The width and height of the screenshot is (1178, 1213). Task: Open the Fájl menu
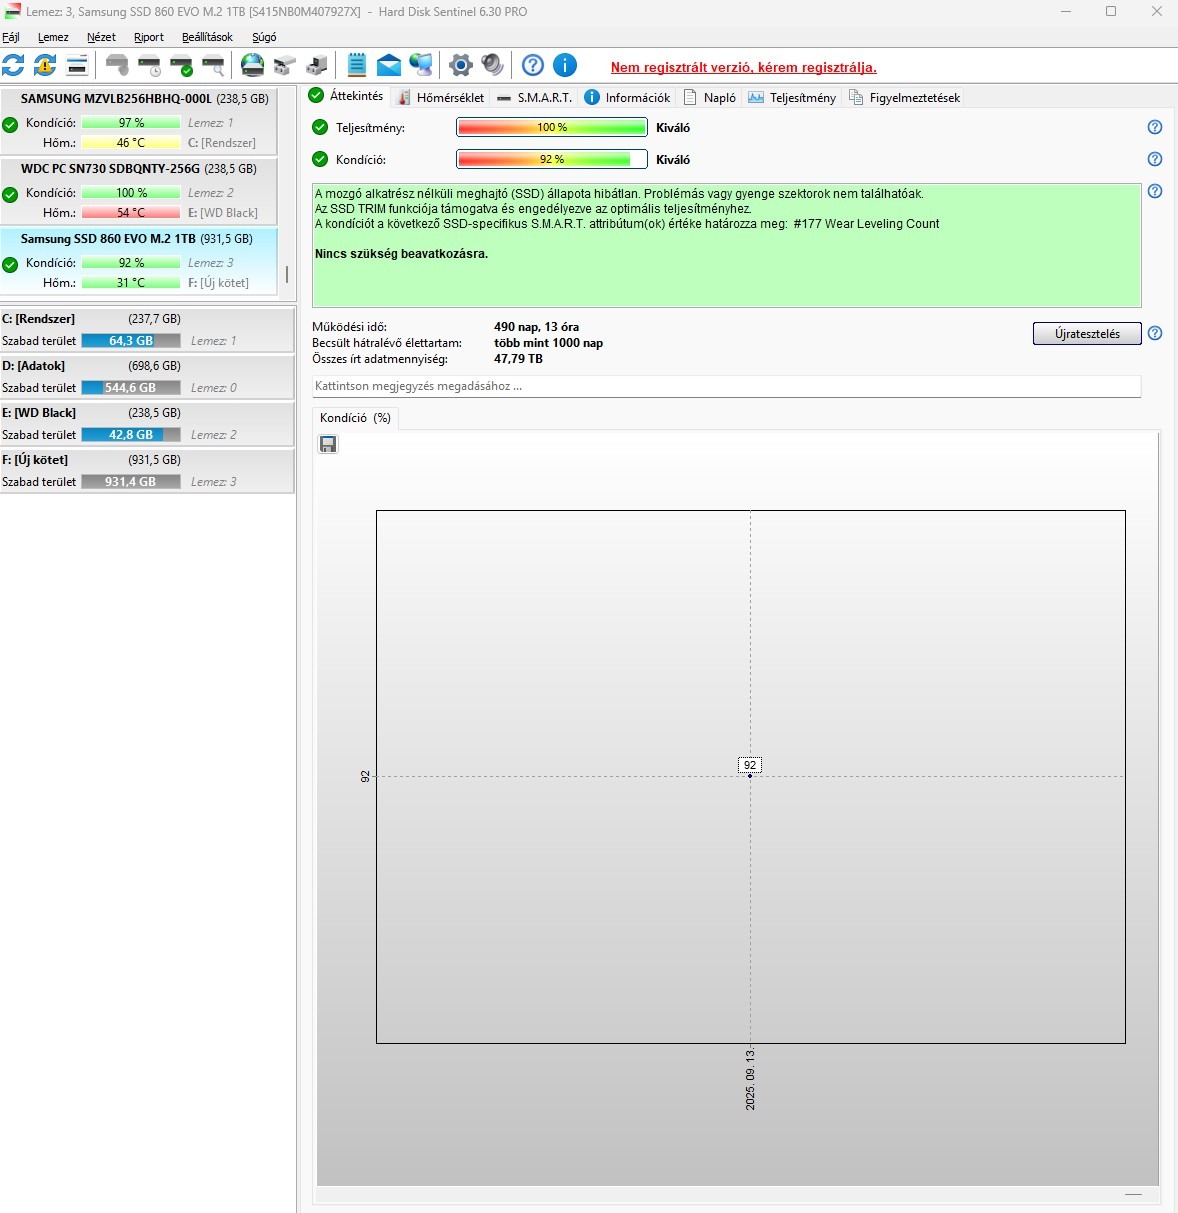pos(11,37)
